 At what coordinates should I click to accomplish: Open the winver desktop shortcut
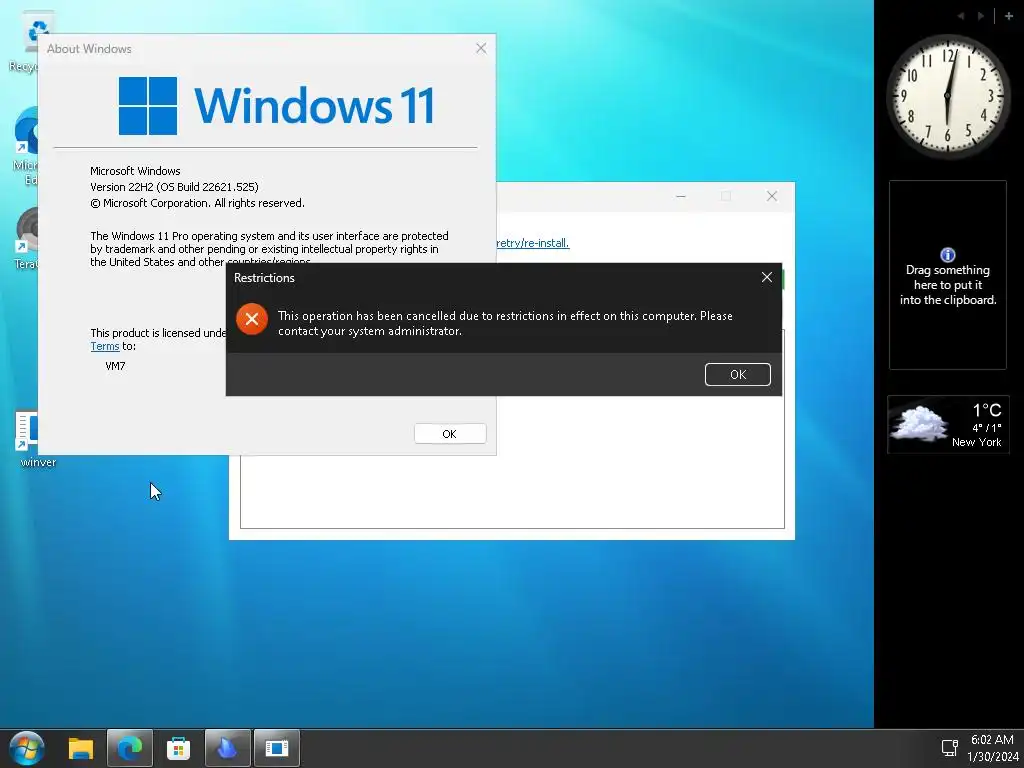point(29,439)
